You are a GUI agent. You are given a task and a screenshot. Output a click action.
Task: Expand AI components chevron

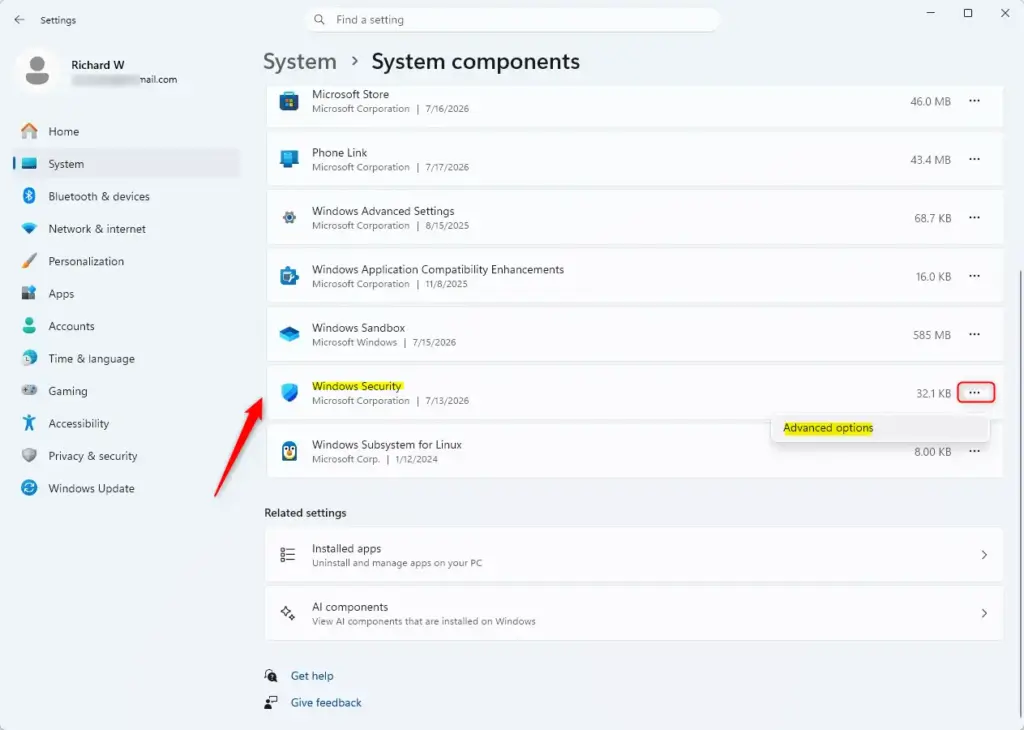(x=984, y=613)
